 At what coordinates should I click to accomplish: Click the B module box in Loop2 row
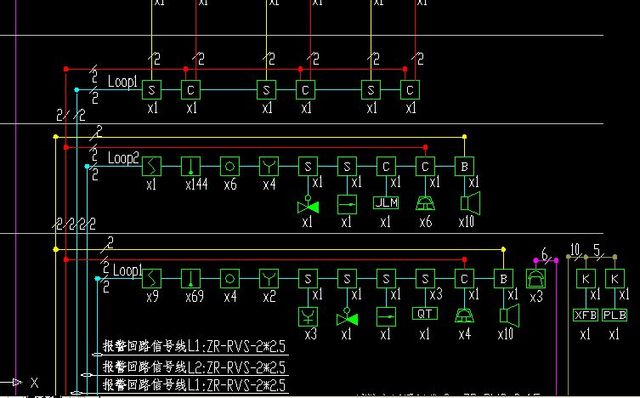click(464, 167)
